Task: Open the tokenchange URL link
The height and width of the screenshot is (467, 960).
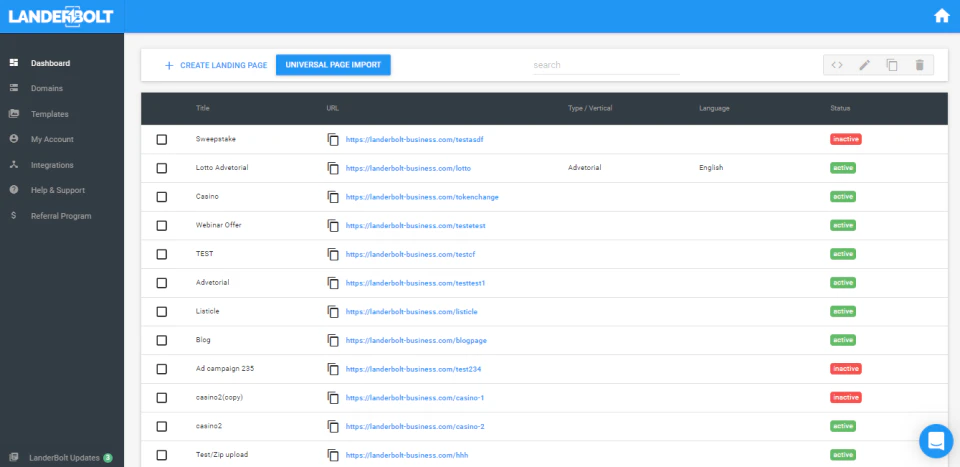Action: coord(422,197)
